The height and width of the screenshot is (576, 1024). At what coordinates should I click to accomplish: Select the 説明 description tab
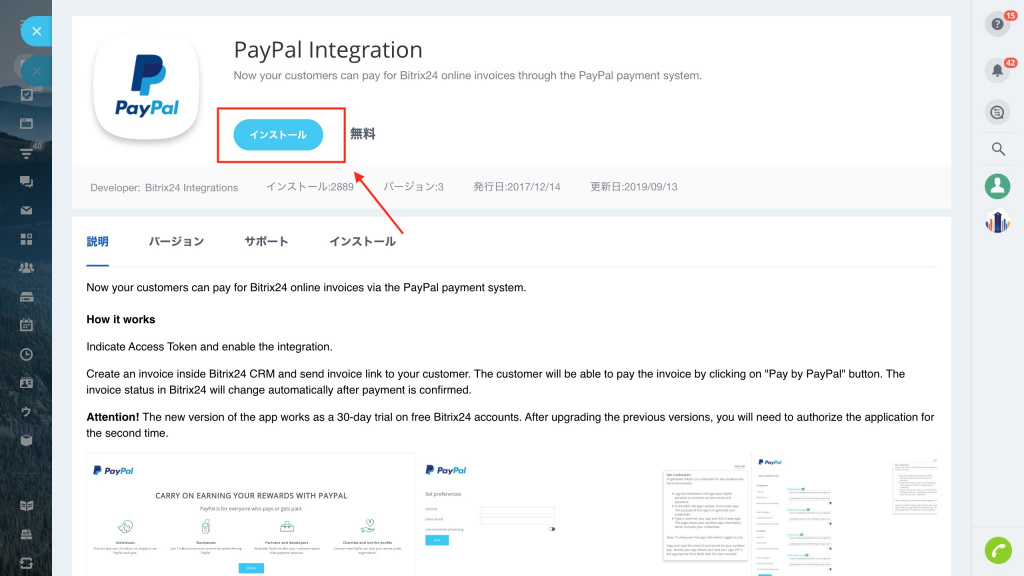pyautogui.click(x=97, y=242)
